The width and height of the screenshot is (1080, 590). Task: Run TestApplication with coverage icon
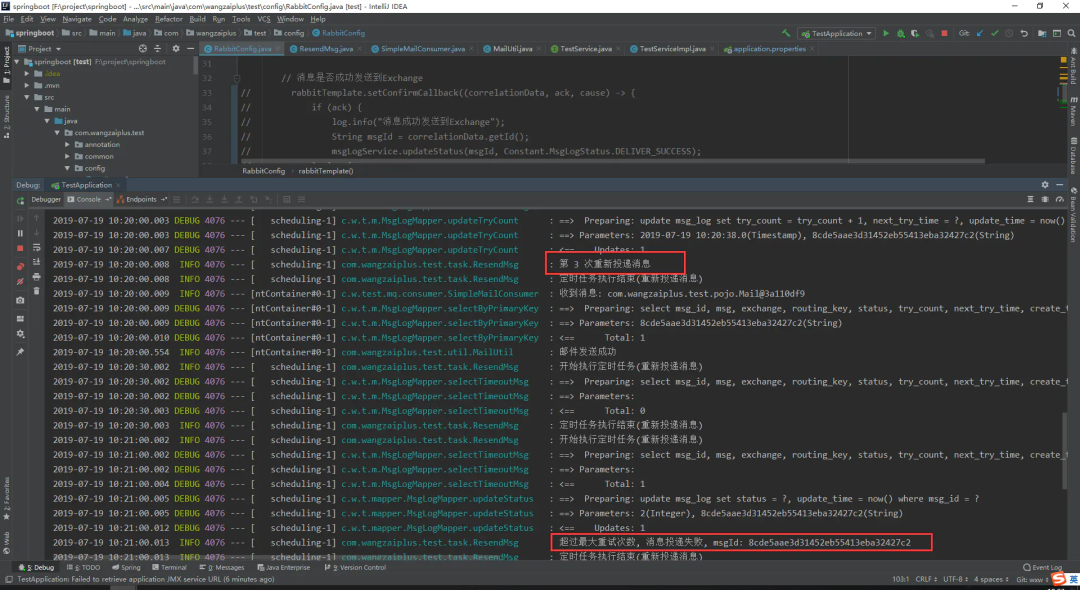point(915,33)
